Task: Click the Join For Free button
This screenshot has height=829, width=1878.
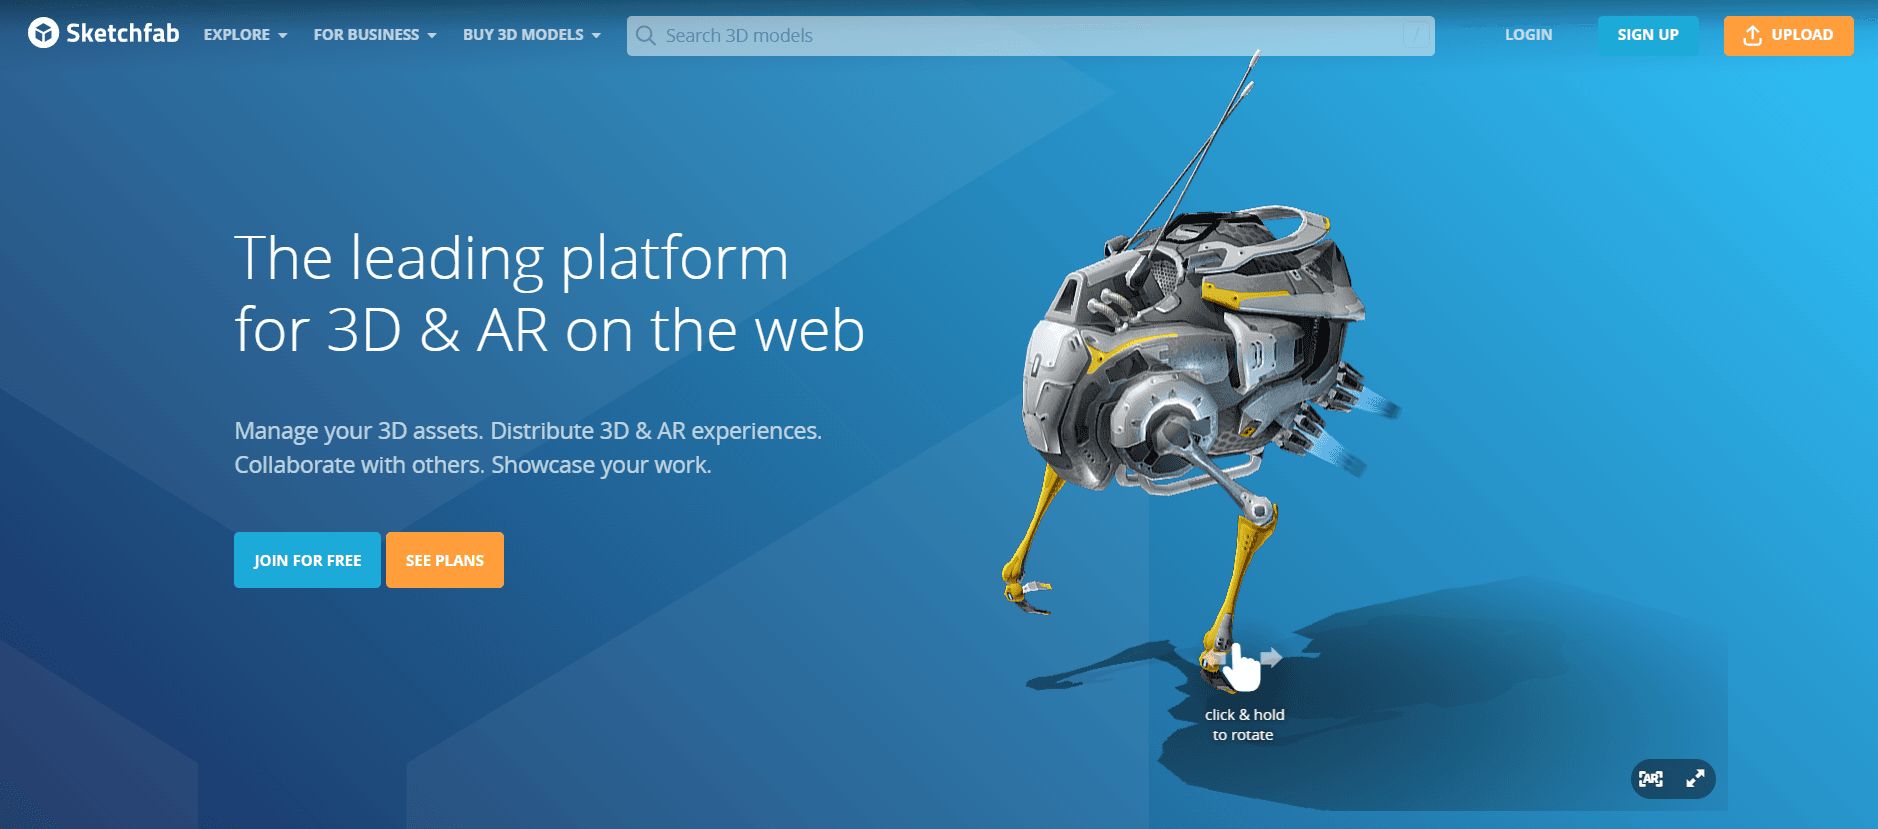Action: click(x=307, y=560)
